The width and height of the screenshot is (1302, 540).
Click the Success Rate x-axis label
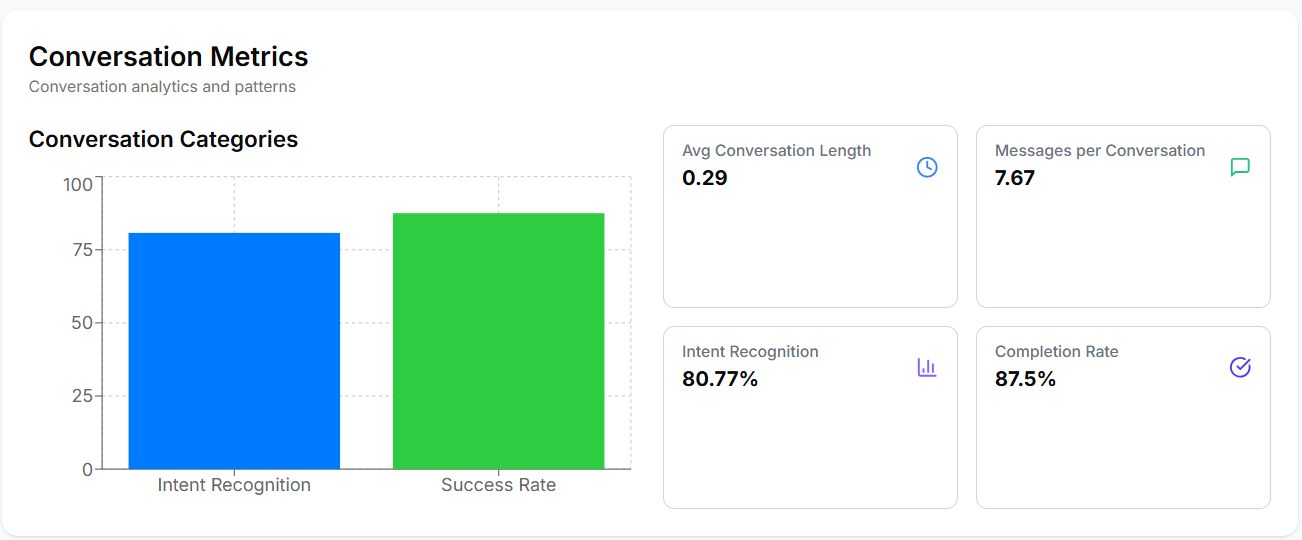pos(498,485)
